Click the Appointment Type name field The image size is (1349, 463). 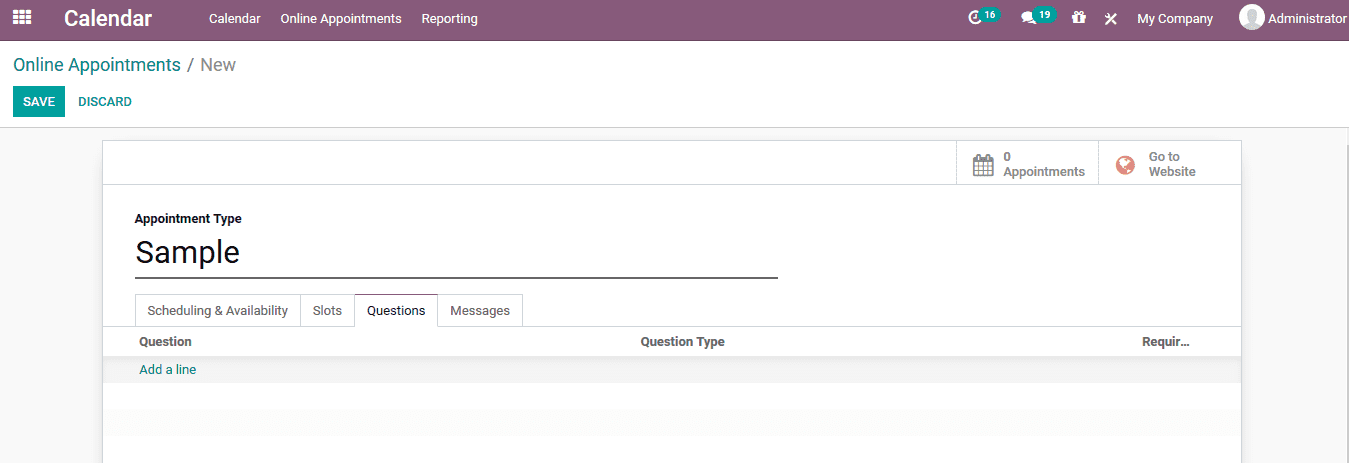(456, 252)
